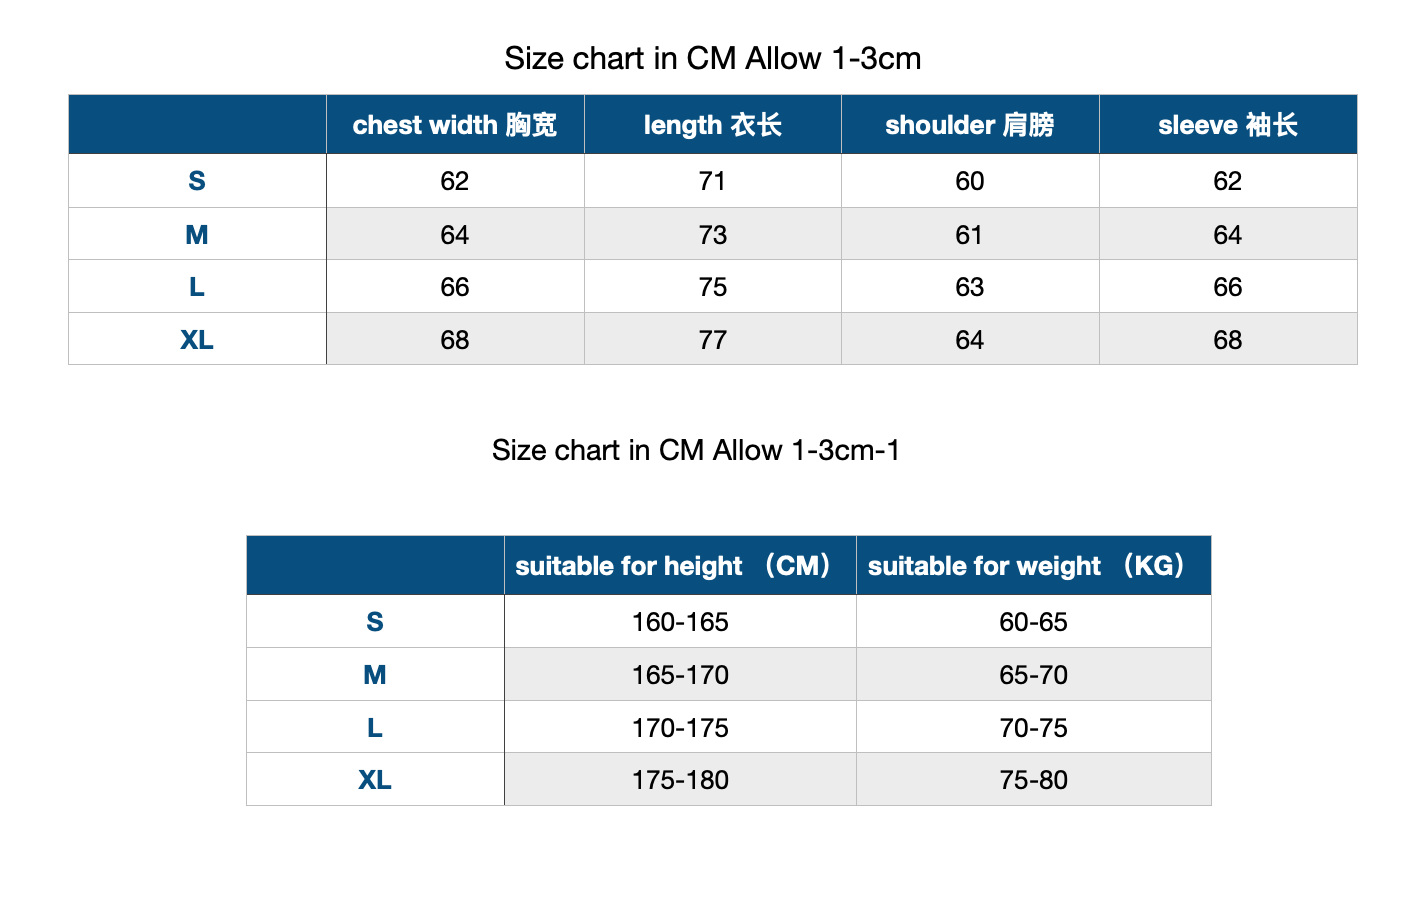Viewport: 1426px width, 922px height.
Task: Click the XL shoulder value 64
Action: (969, 340)
